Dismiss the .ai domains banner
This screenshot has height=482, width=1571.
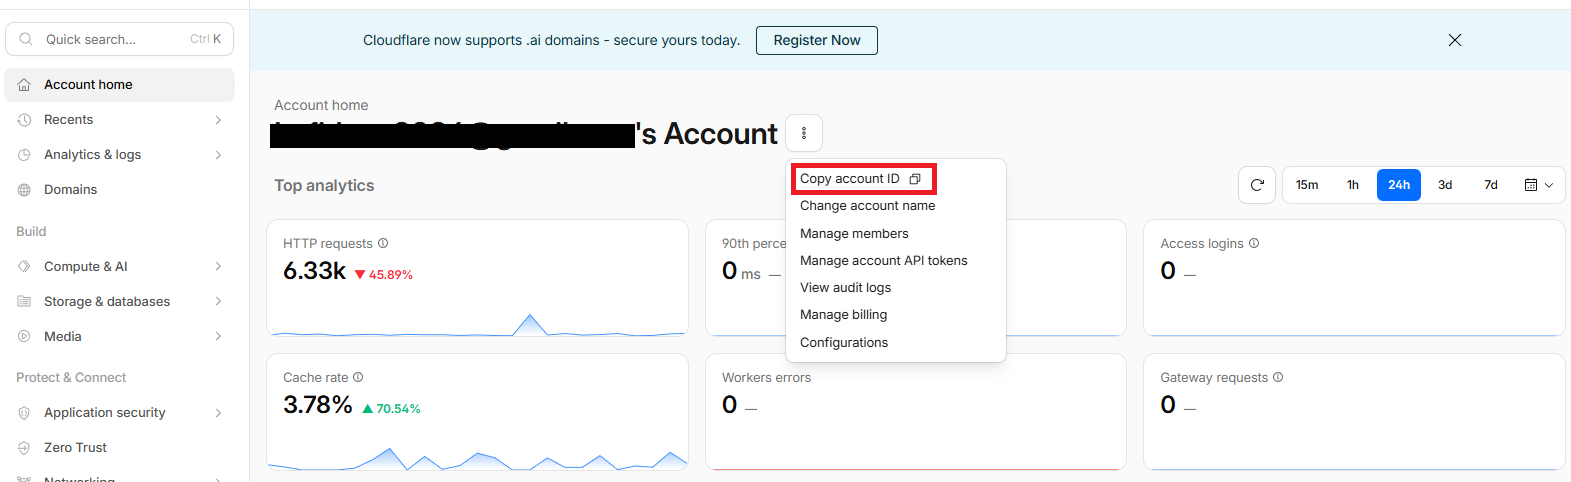(x=1454, y=40)
